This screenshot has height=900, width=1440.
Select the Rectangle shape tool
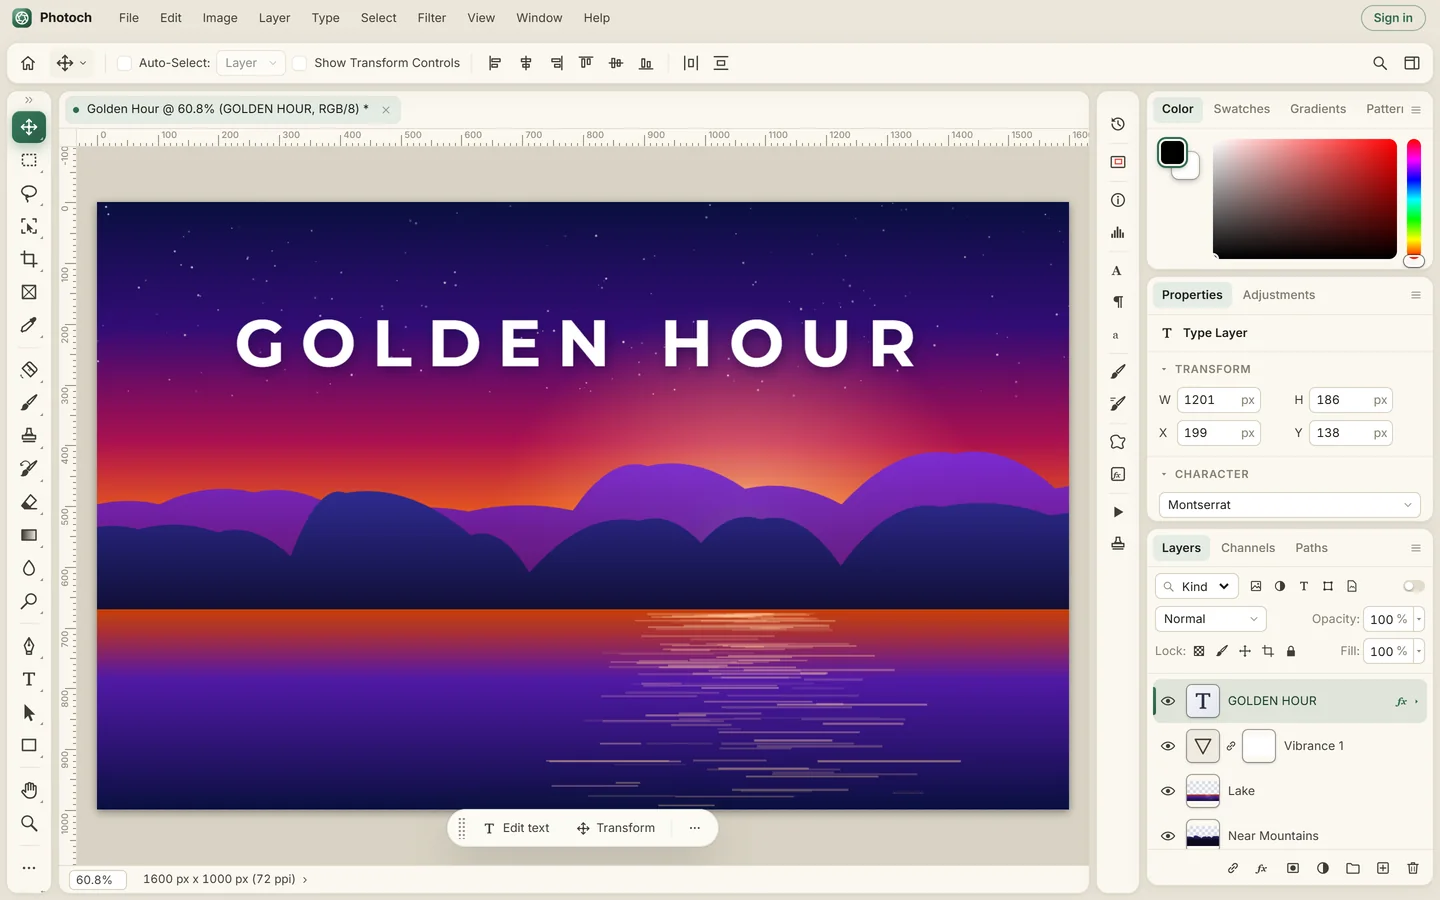coord(29,745)
